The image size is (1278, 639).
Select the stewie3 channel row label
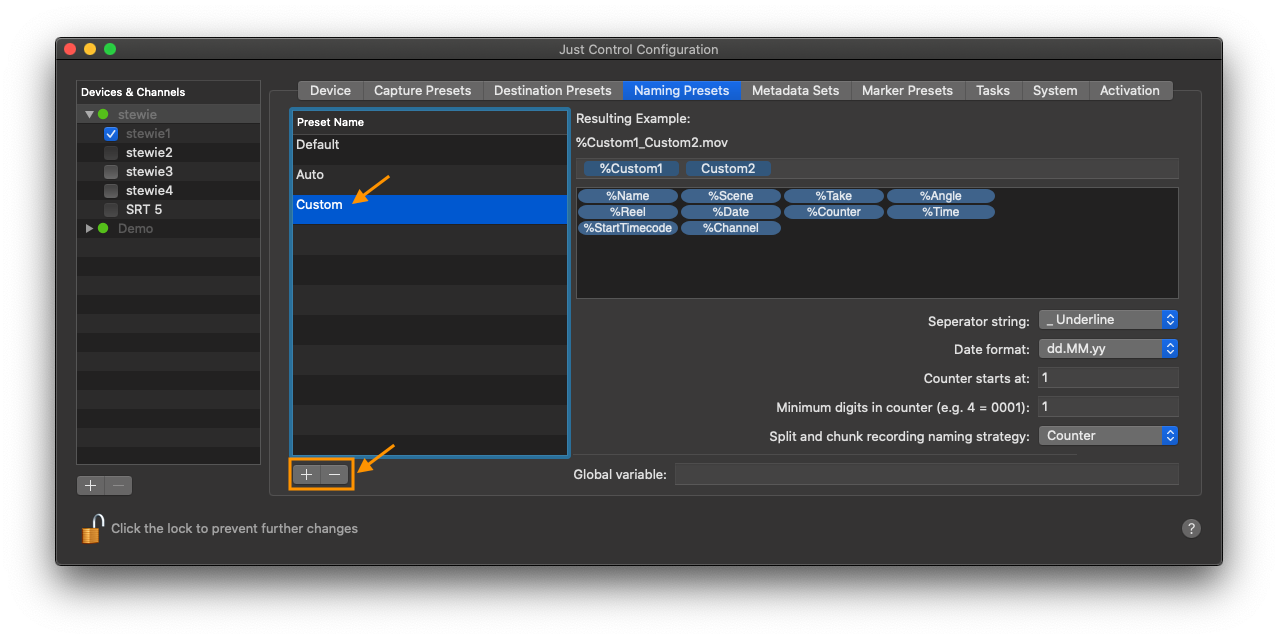tap(149, 171)
